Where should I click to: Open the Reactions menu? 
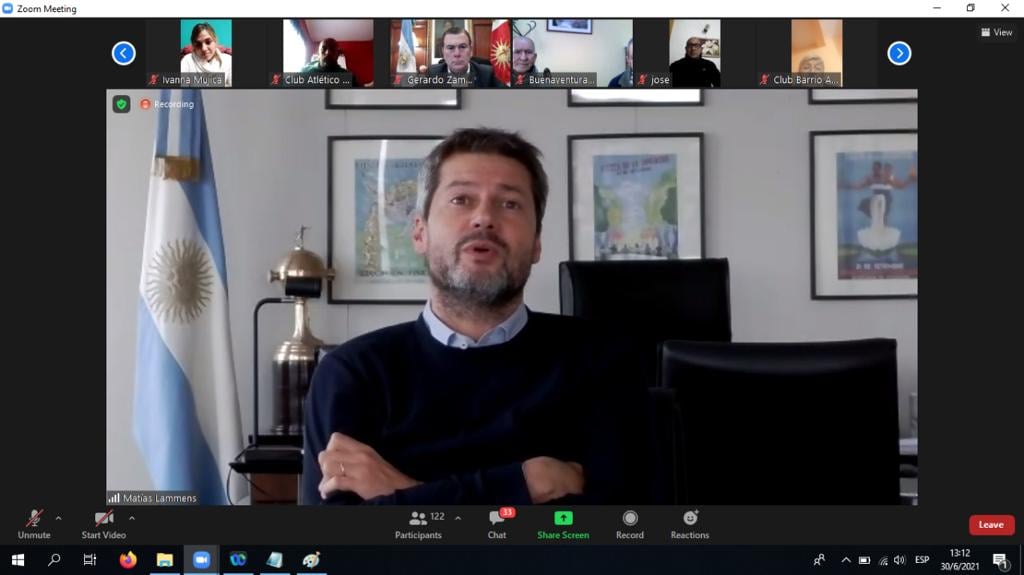click(690, 523)
